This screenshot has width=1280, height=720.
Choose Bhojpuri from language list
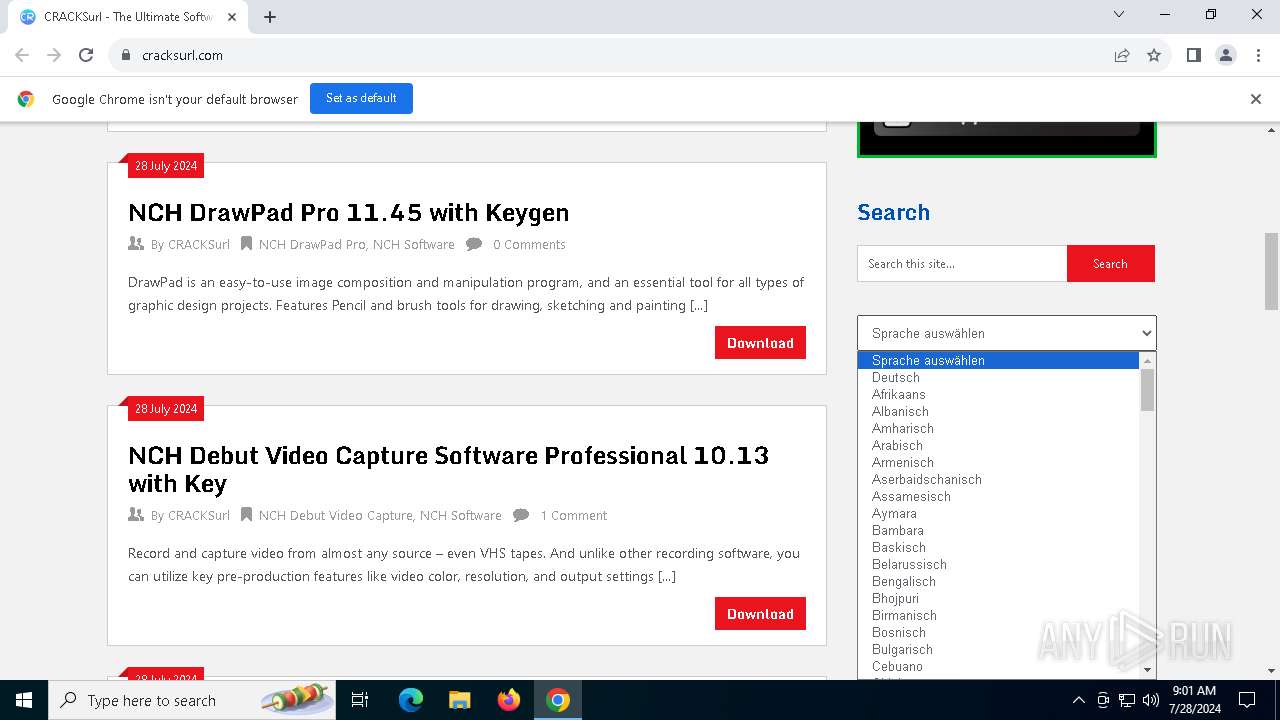tap(998, 598)
